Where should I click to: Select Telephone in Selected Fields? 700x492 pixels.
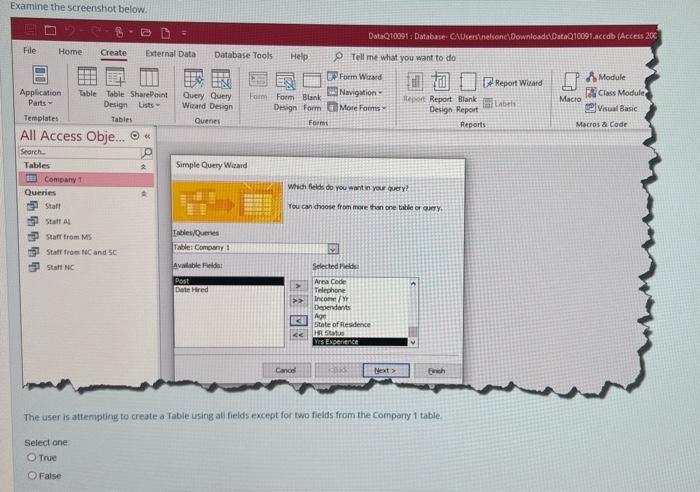click(x=329, y=290)
